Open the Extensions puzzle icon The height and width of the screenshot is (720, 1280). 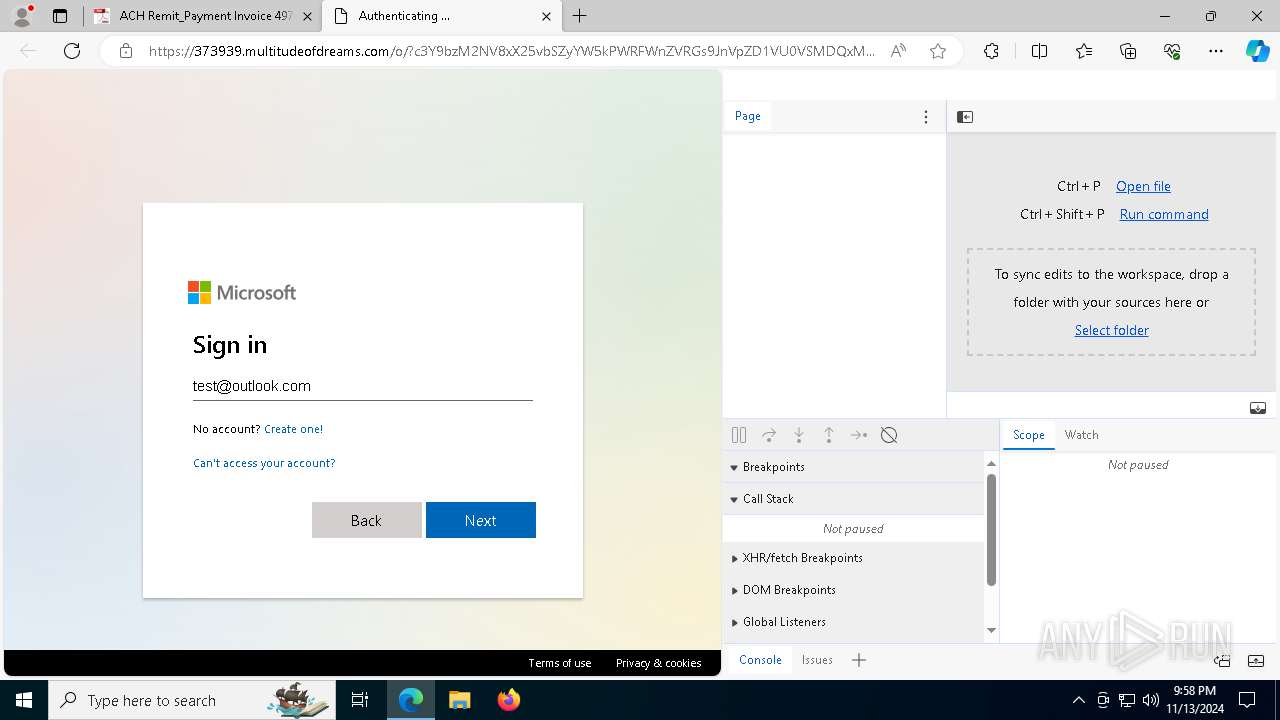click(991, 51)
